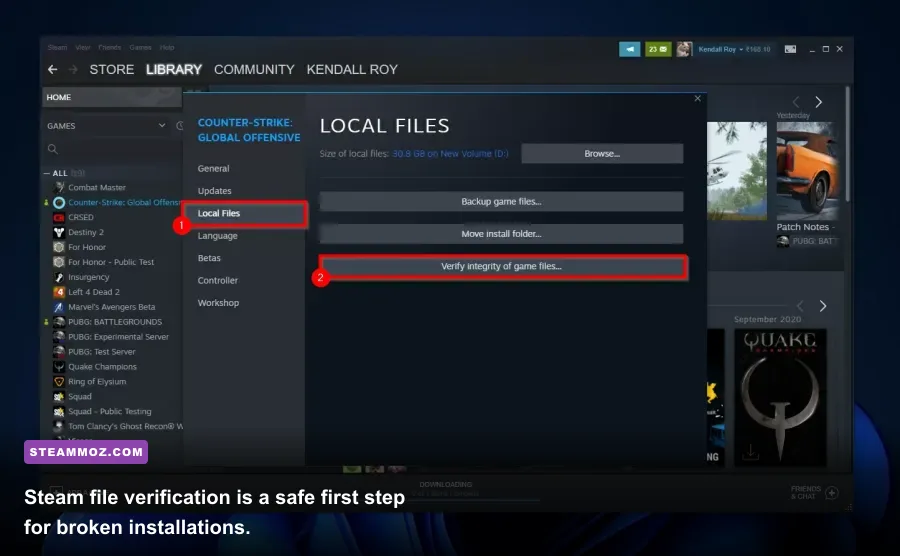Click previous arrow in the September 2020 row
900x556 pixels.
(800, 306)
